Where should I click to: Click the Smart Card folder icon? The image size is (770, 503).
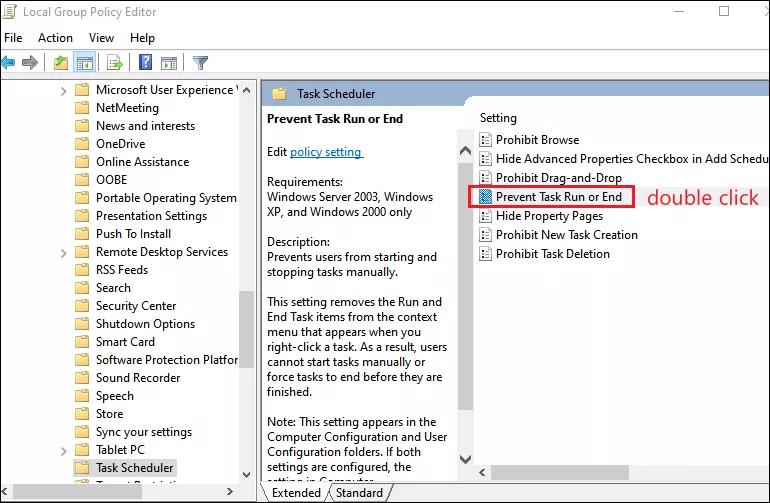pyautogui.click(x=82, y=342)
